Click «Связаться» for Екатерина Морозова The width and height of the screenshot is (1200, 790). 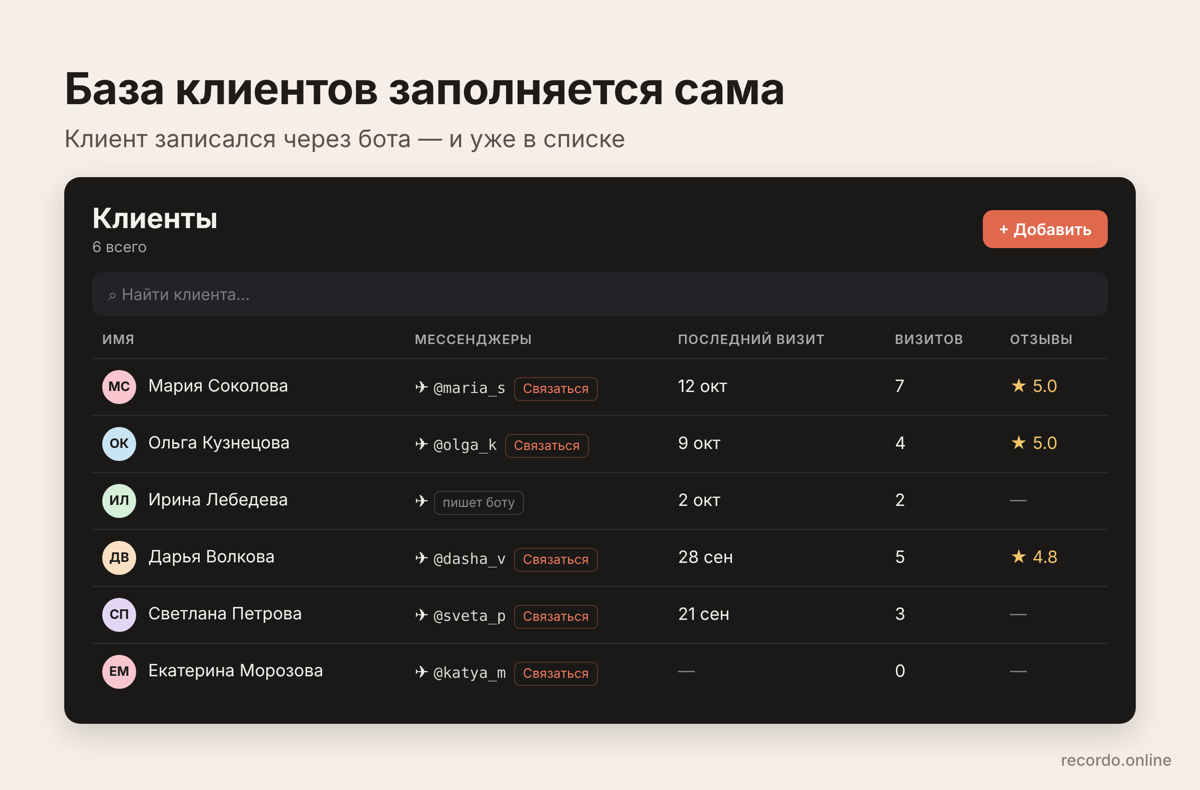point(556,673)
